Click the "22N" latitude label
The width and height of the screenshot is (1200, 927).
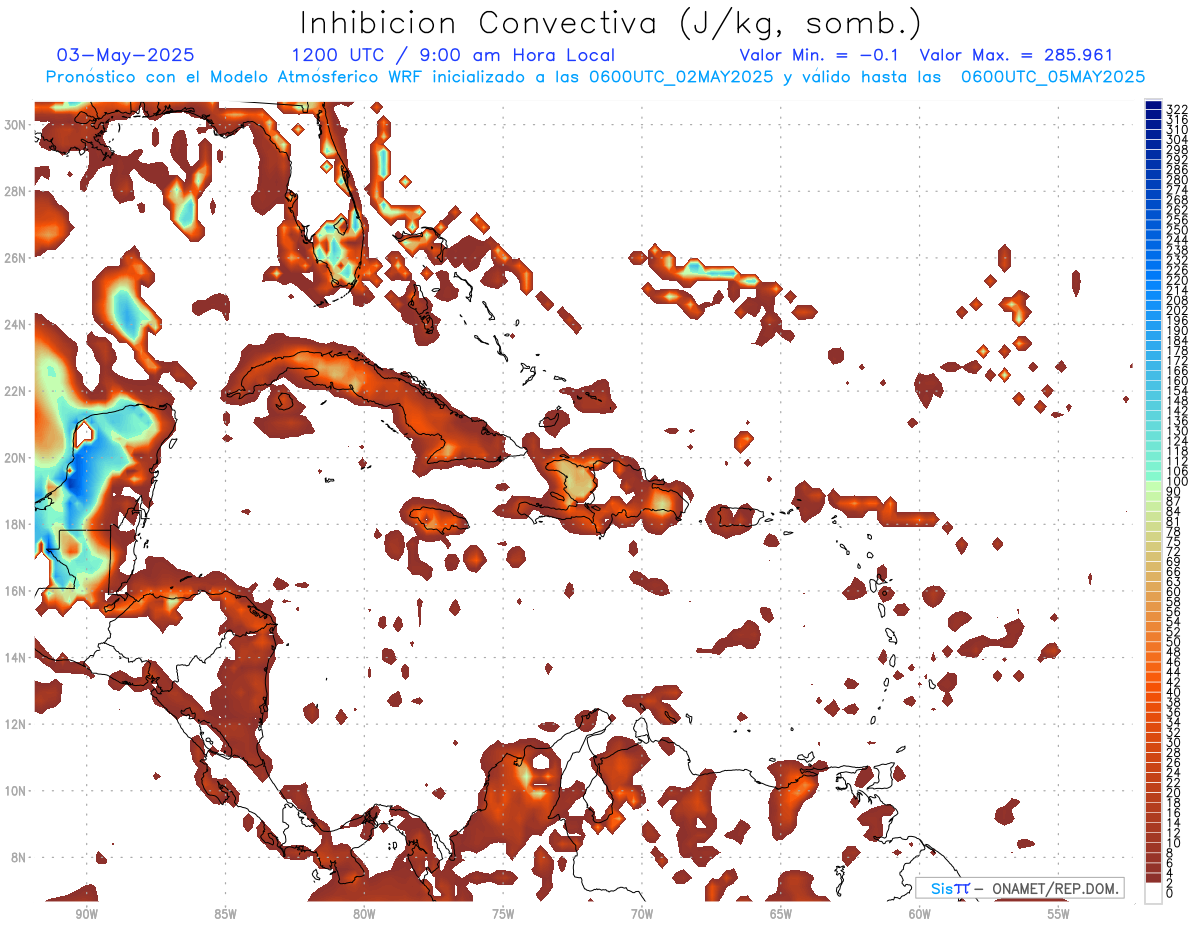15,391
